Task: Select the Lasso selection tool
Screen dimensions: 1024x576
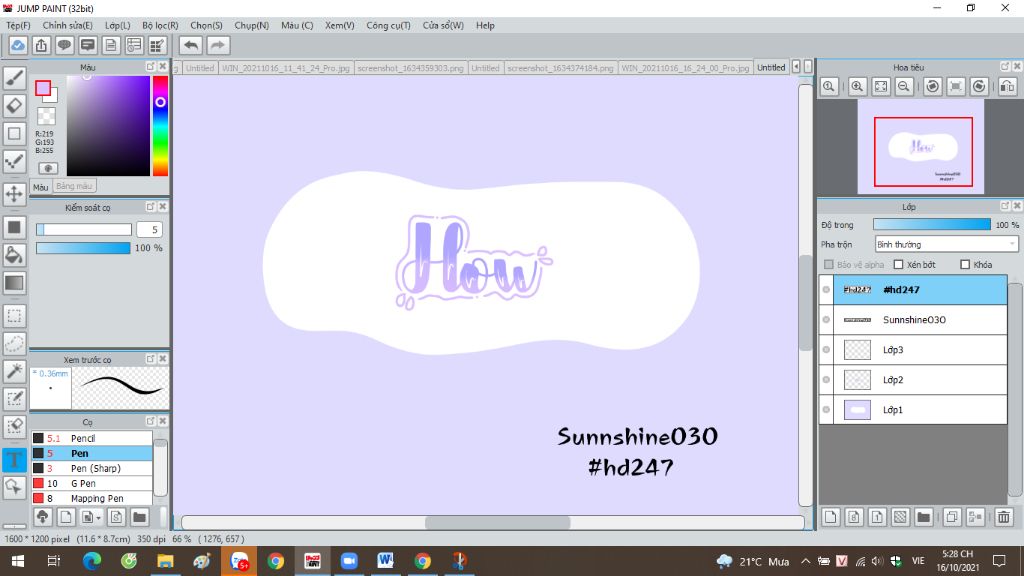Action: point(14,344)
